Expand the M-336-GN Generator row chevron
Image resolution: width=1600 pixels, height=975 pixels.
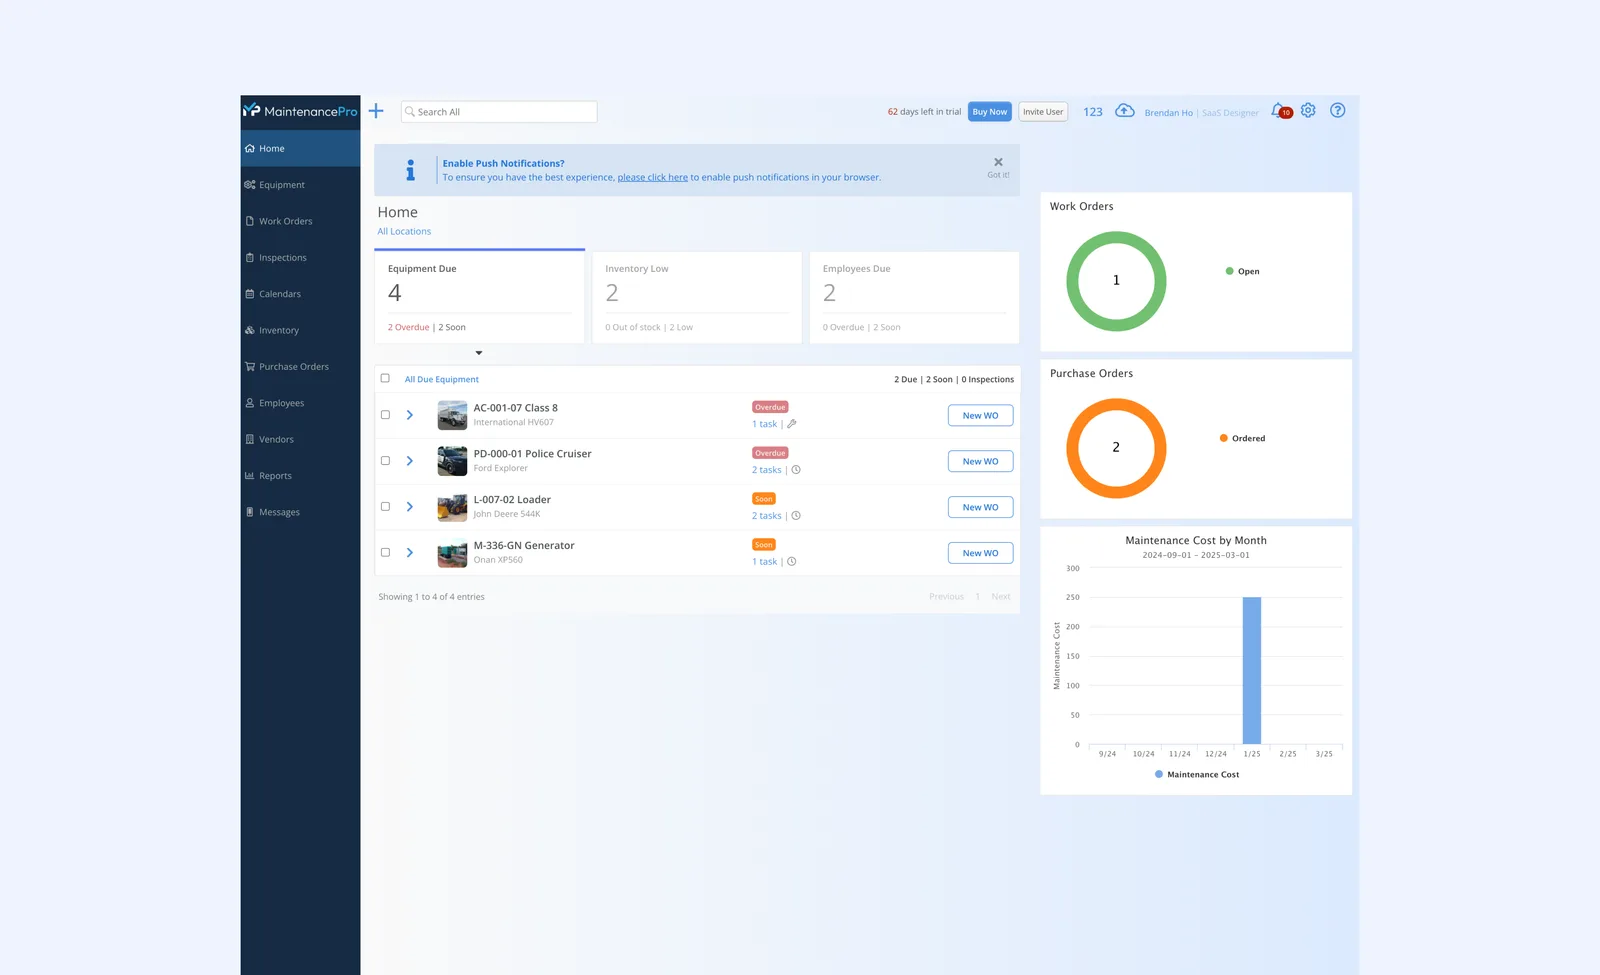(x=410, y=553)
